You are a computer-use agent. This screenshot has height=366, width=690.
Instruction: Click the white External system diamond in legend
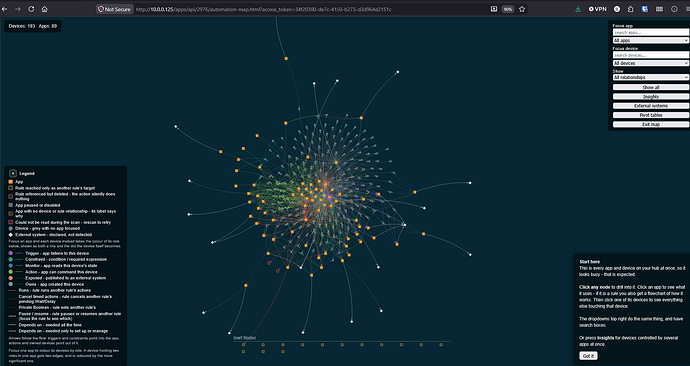11,235
